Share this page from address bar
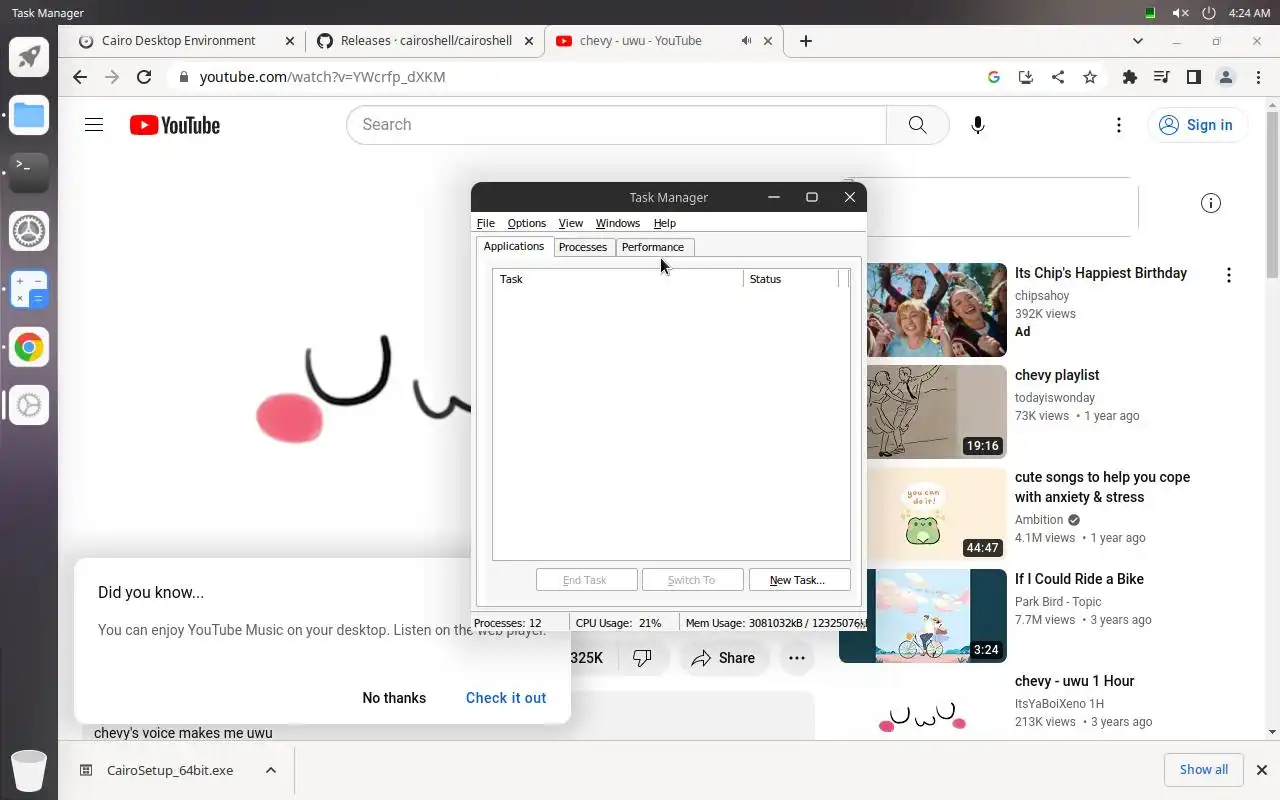Image resolution: width=1280 pixels, height=800 pixels. click(x=1057, y=77)
